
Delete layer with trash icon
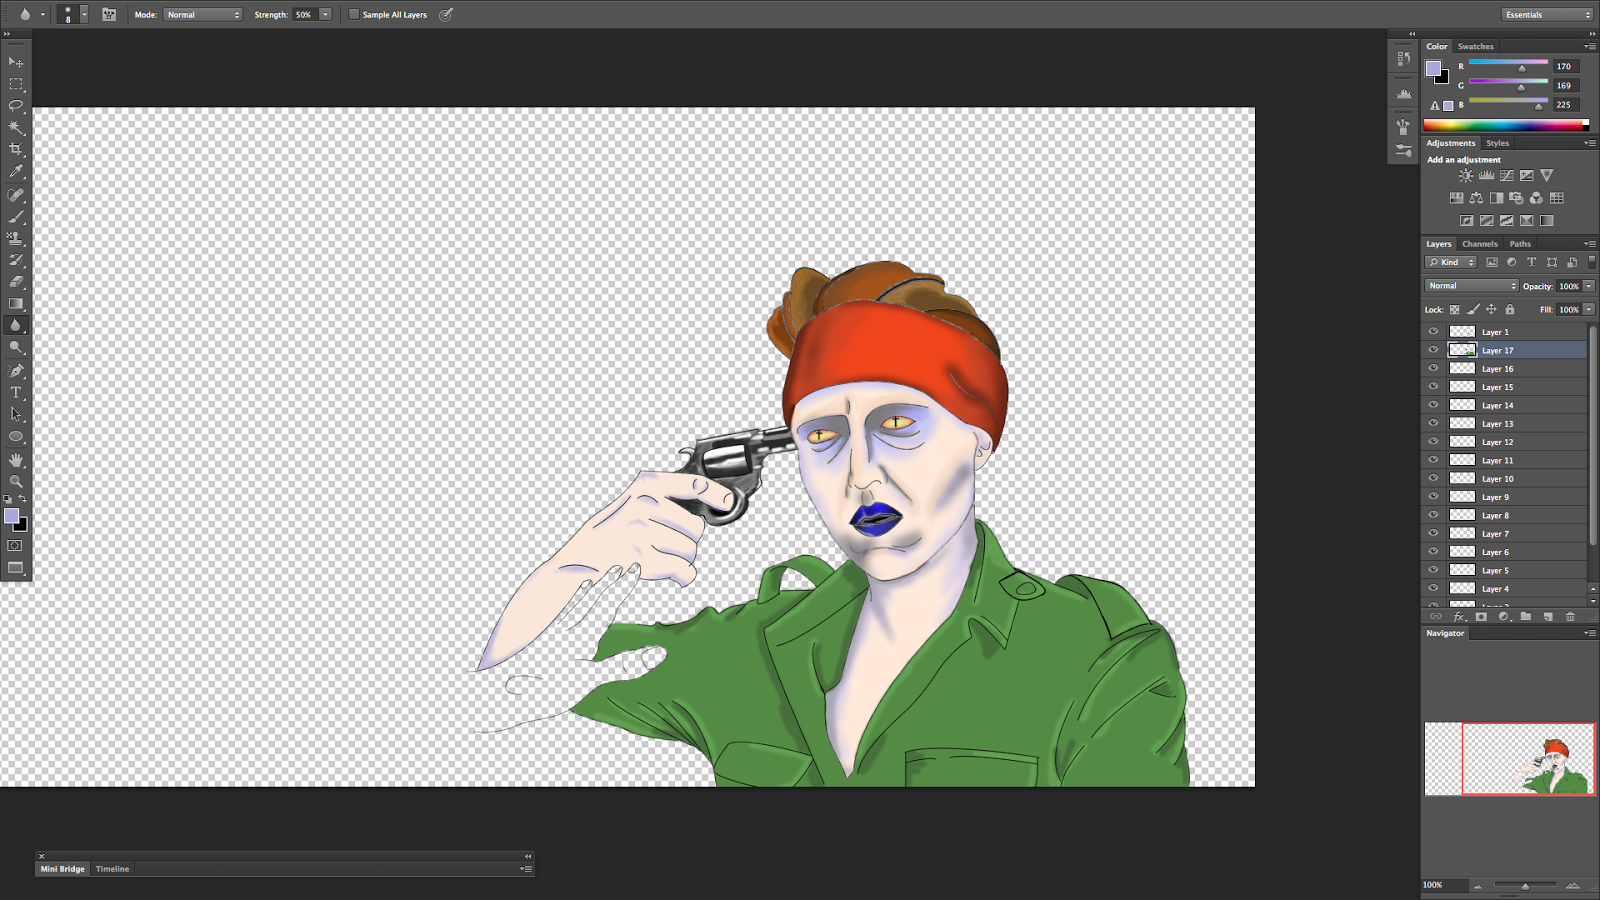[1570, 617]
